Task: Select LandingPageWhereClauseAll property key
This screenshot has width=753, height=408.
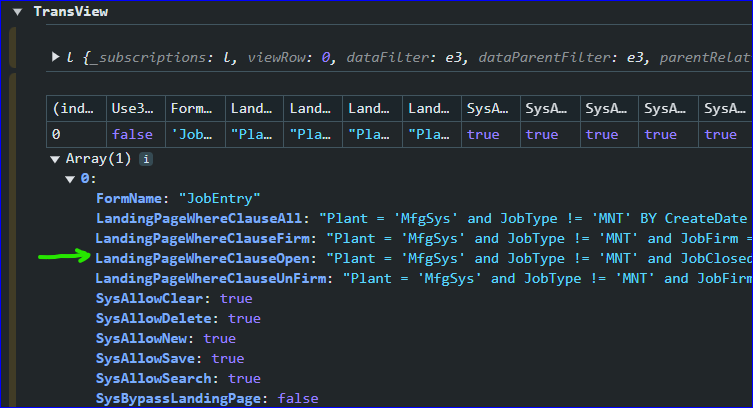Action: pos(199,219)
